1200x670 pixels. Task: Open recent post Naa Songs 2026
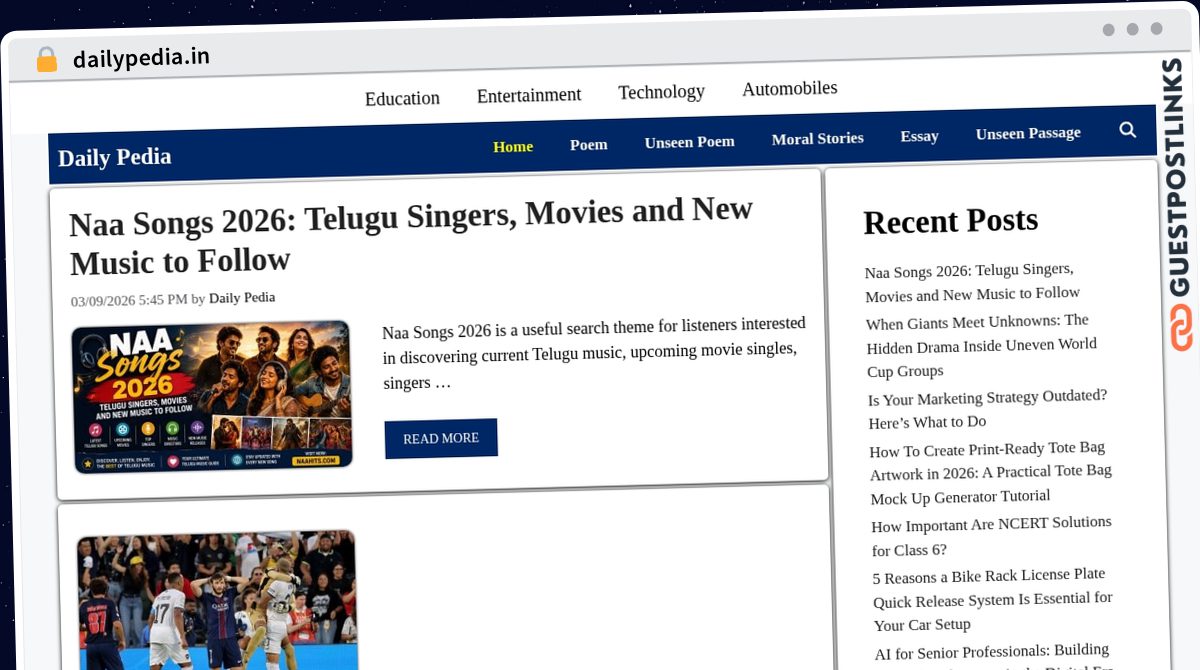pyautogui.click(x=972, y=282)
